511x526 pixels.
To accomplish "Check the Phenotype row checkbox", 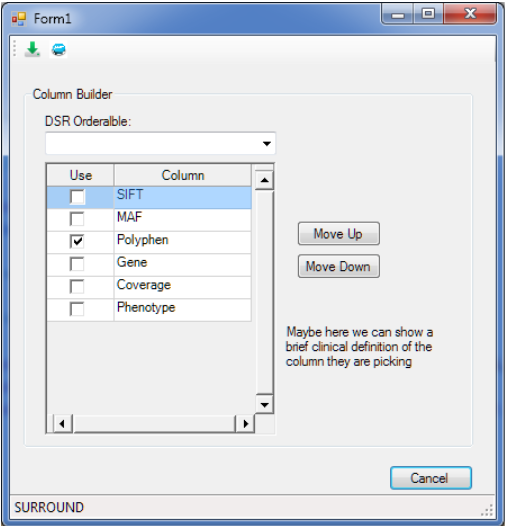I will click(77, 309).
